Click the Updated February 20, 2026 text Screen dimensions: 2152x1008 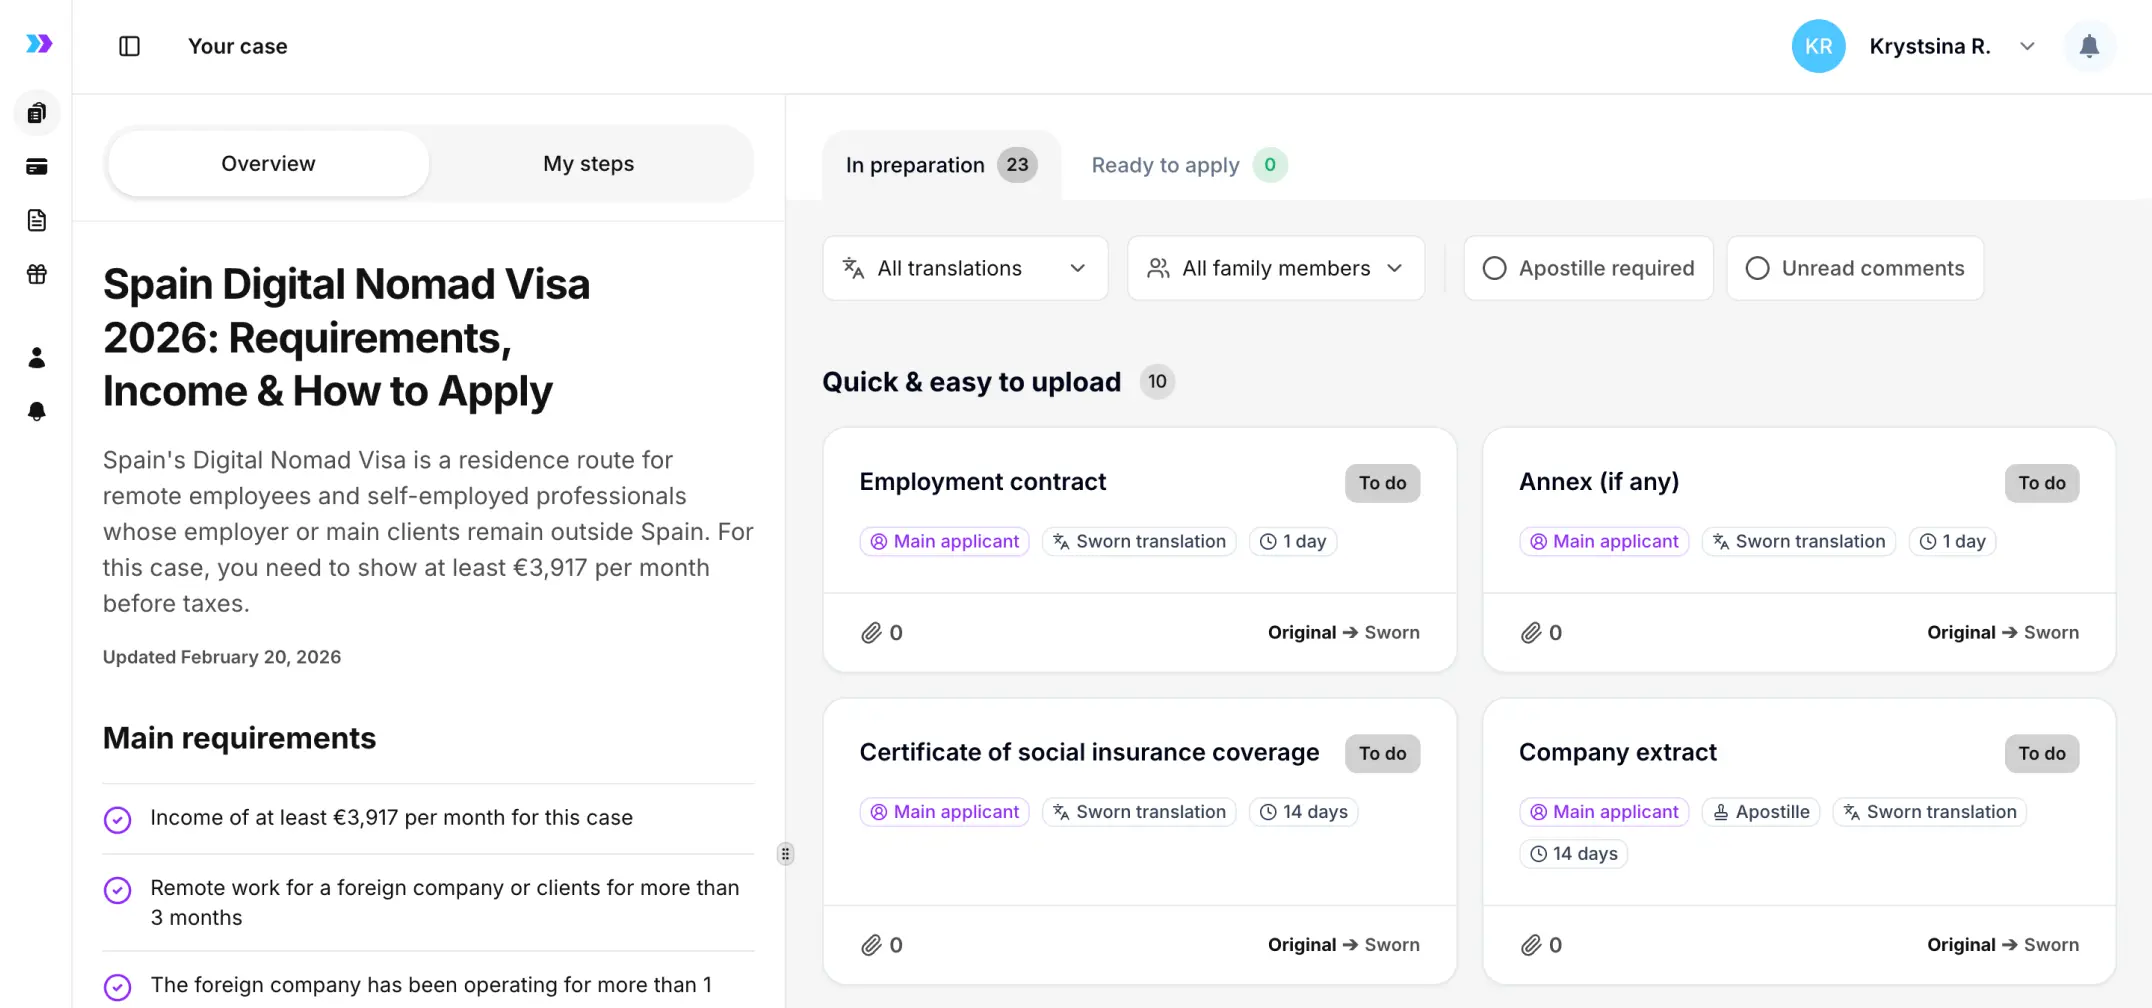[x=222, y=657]
